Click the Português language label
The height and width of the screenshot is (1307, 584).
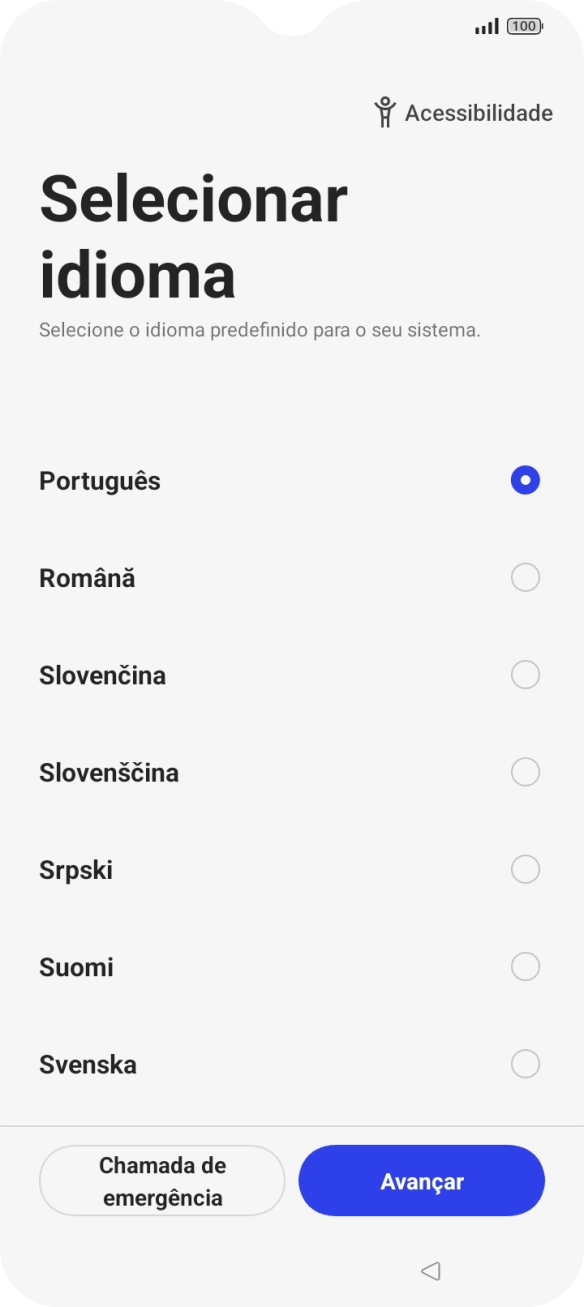tap(99, 480)
